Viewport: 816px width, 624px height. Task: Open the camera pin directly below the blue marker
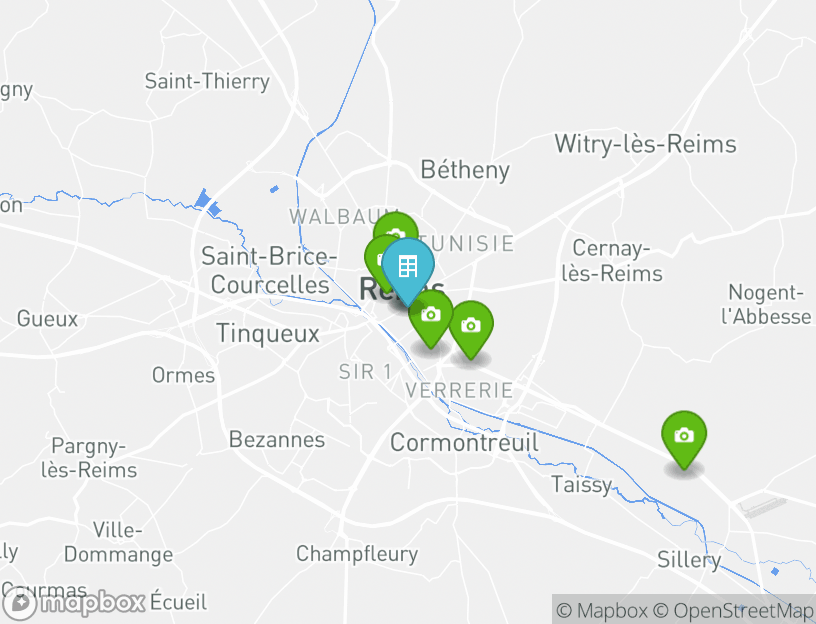click(x=431, y=315)
